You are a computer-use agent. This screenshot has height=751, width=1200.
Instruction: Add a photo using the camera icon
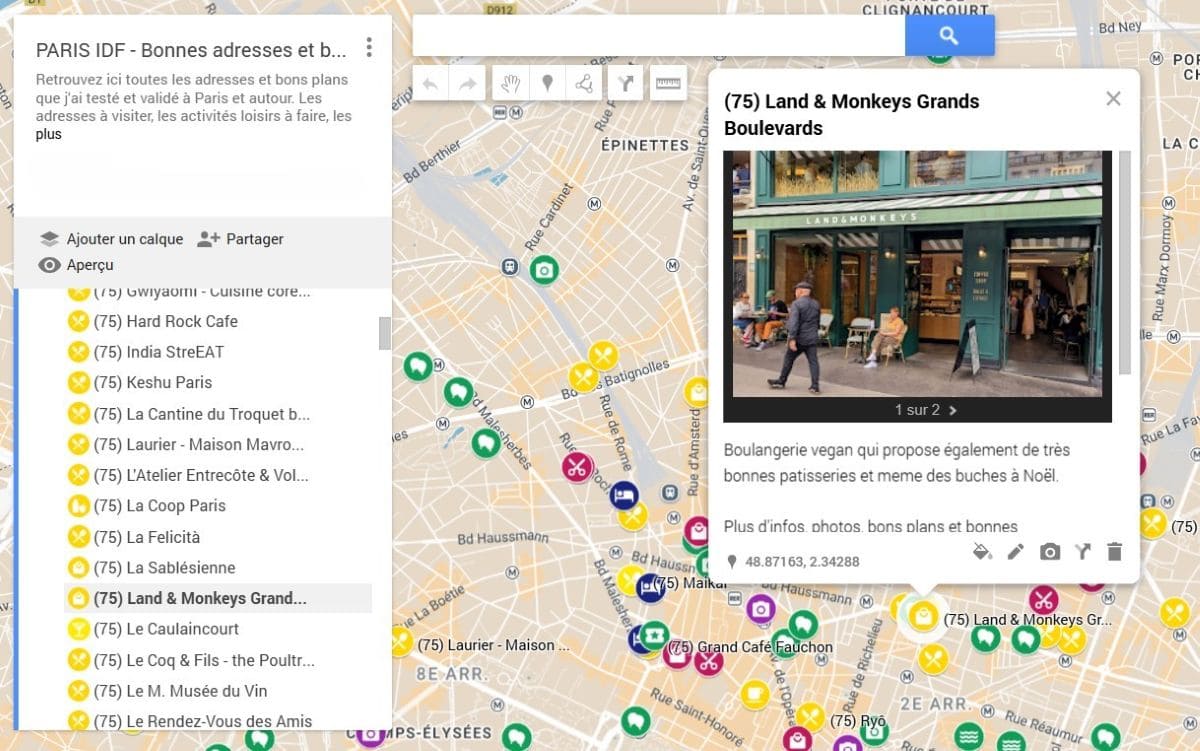pos(1049,551)
